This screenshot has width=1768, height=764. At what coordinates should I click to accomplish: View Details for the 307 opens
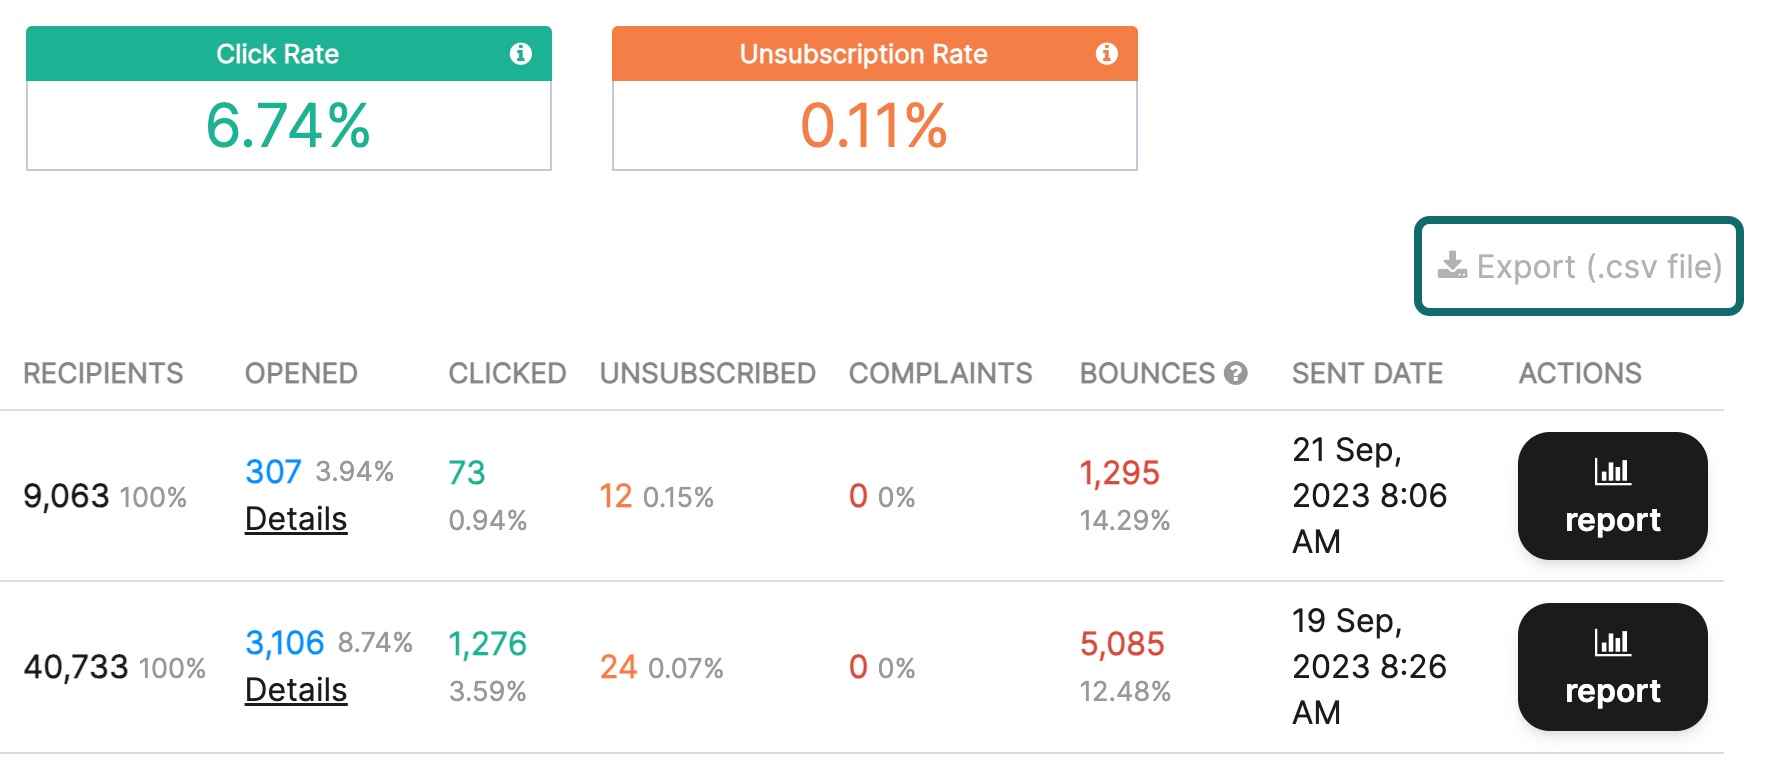coord(296,519)
